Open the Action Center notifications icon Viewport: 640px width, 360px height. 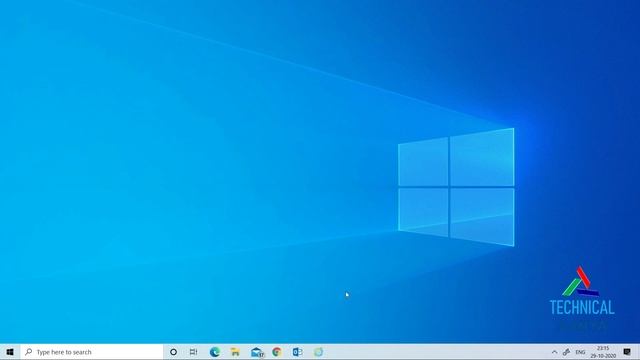(x=627, y=352)
